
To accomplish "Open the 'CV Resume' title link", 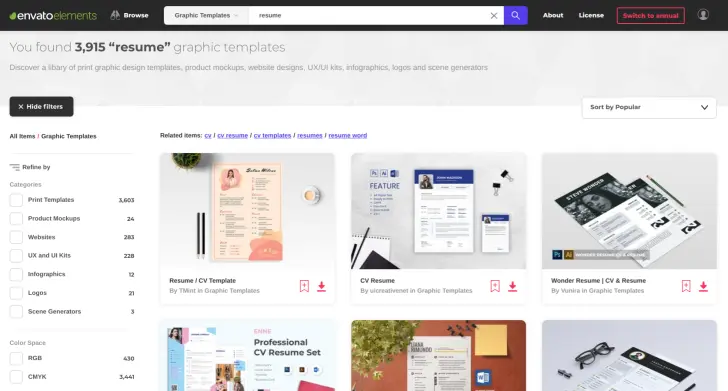I will [377, 280].
